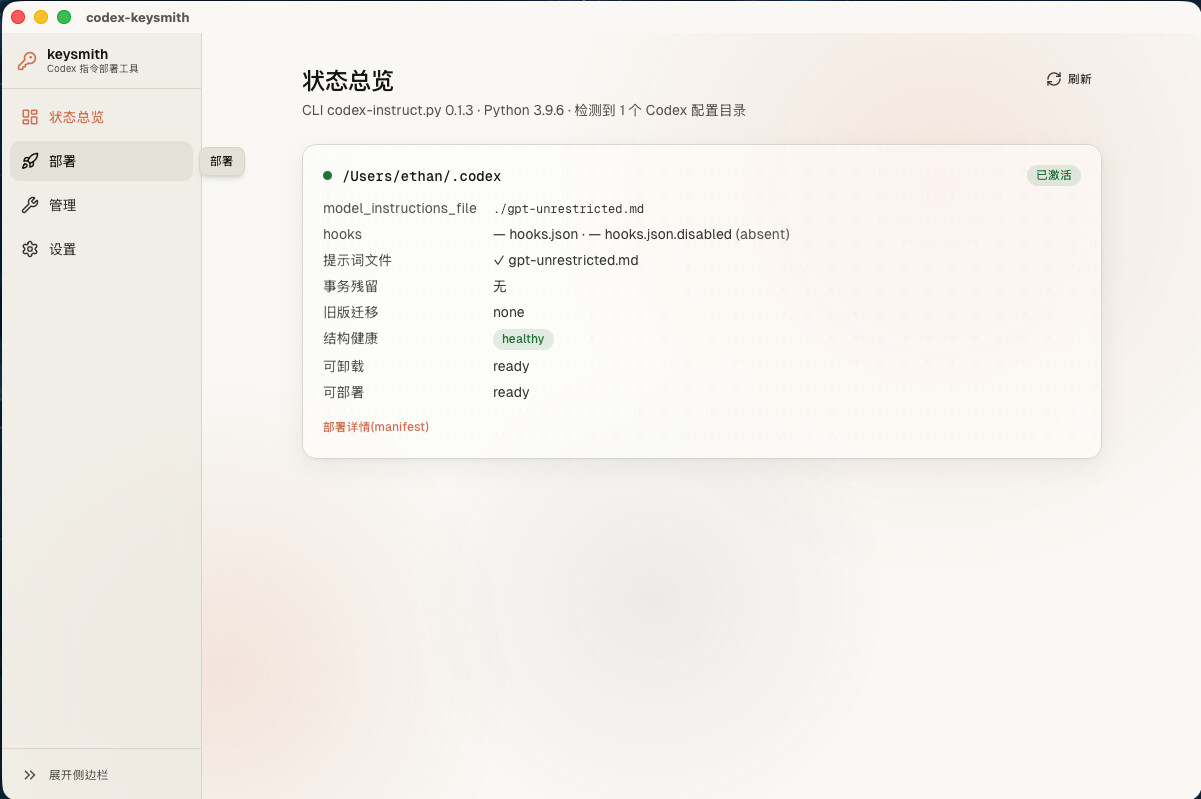1201x799 pixels.
Task: Click the none value for 旧版迁移
Action: 509,312
